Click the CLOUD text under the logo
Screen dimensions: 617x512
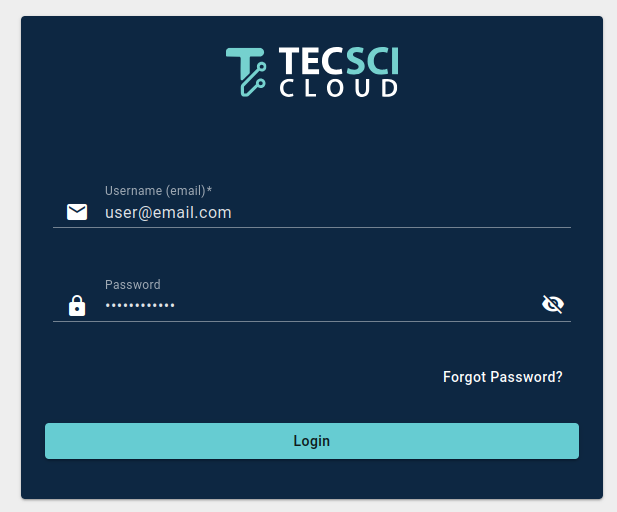pyautogui.click(x=338, y=89)
